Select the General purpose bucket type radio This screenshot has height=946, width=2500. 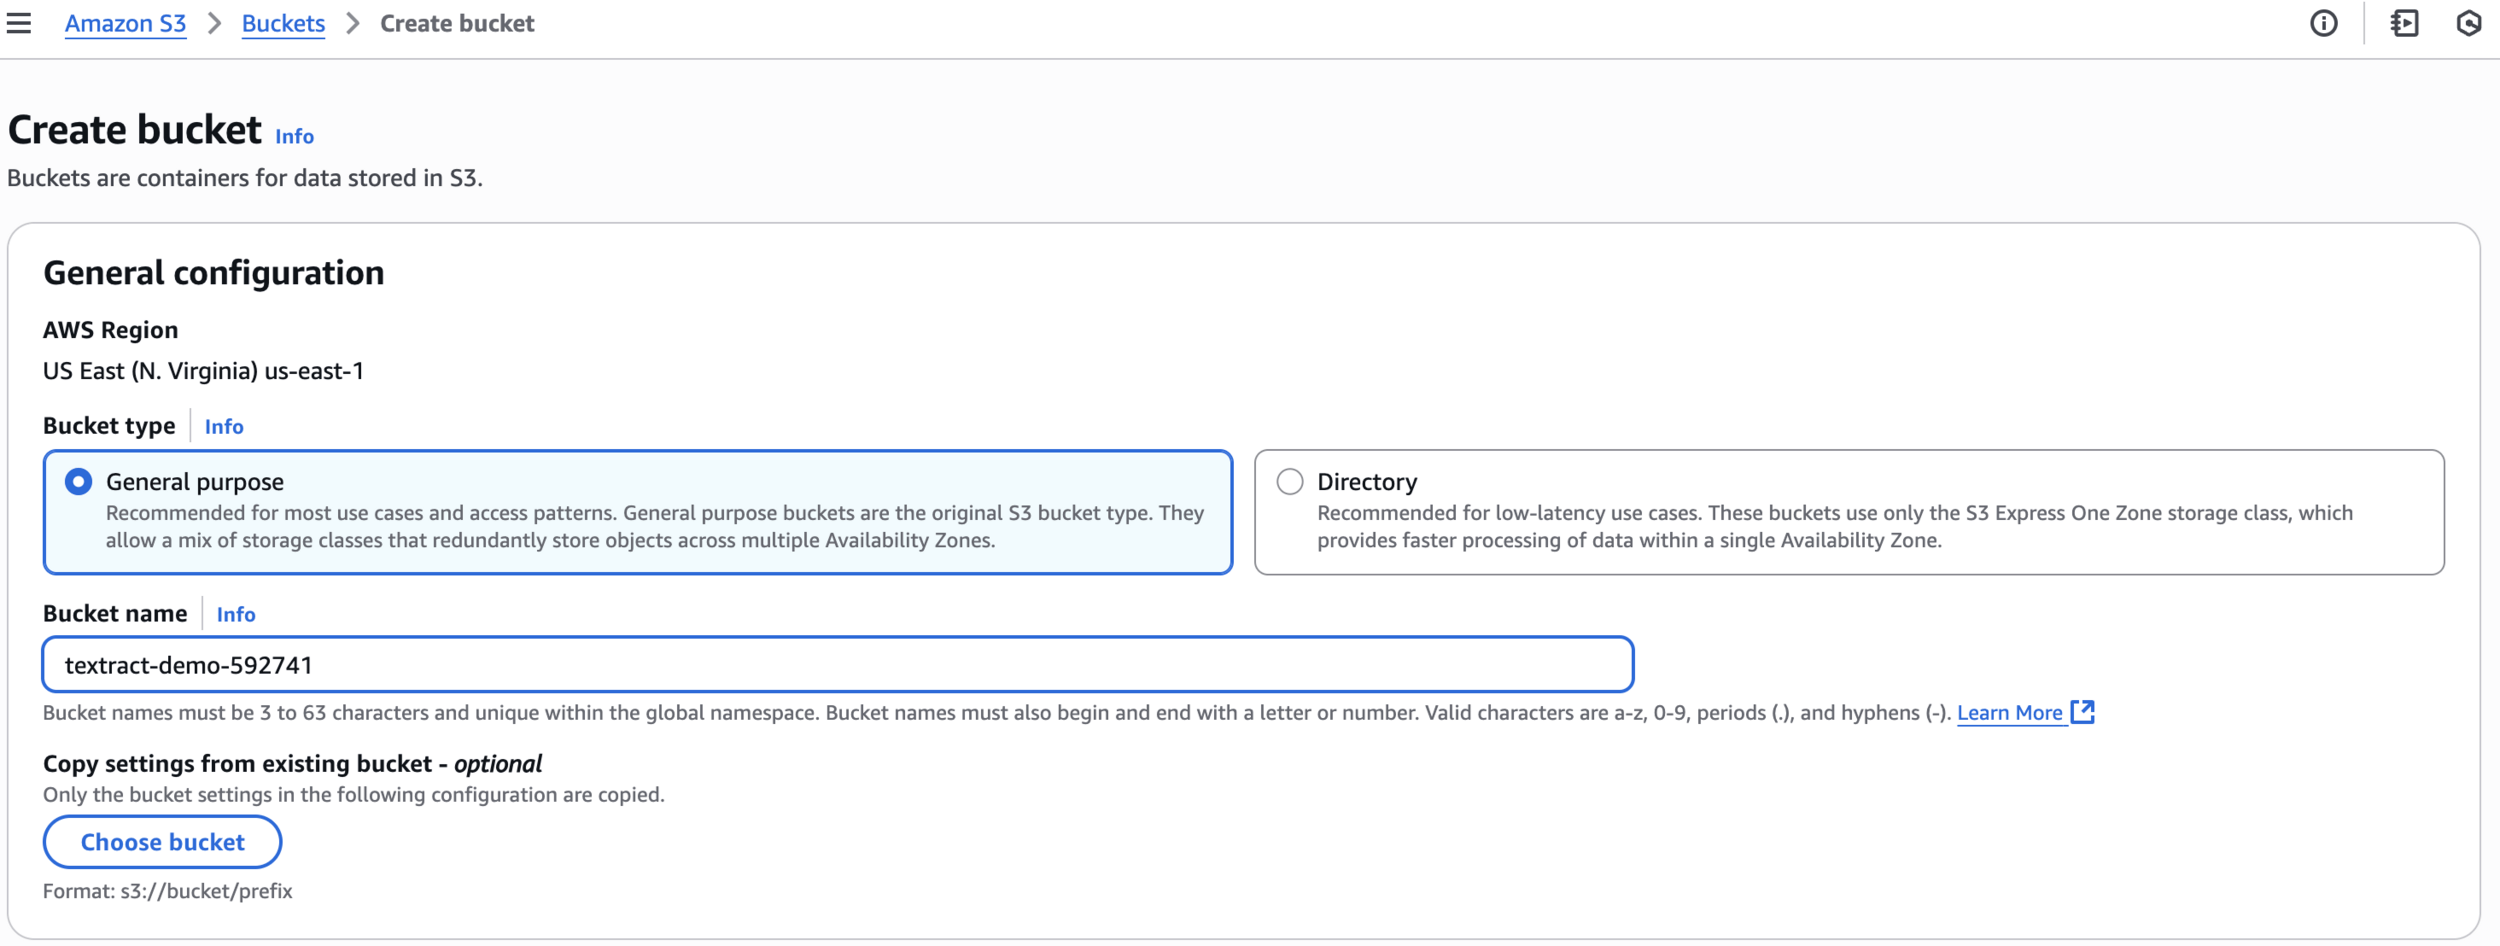78,482
